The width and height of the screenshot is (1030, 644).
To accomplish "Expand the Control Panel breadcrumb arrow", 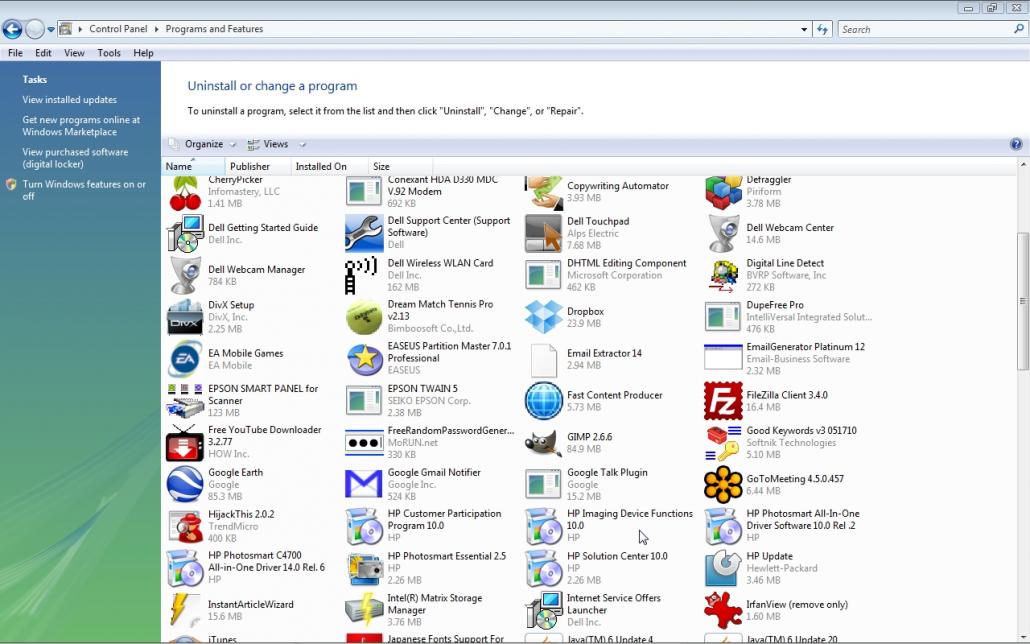I will tap(156, 29).
